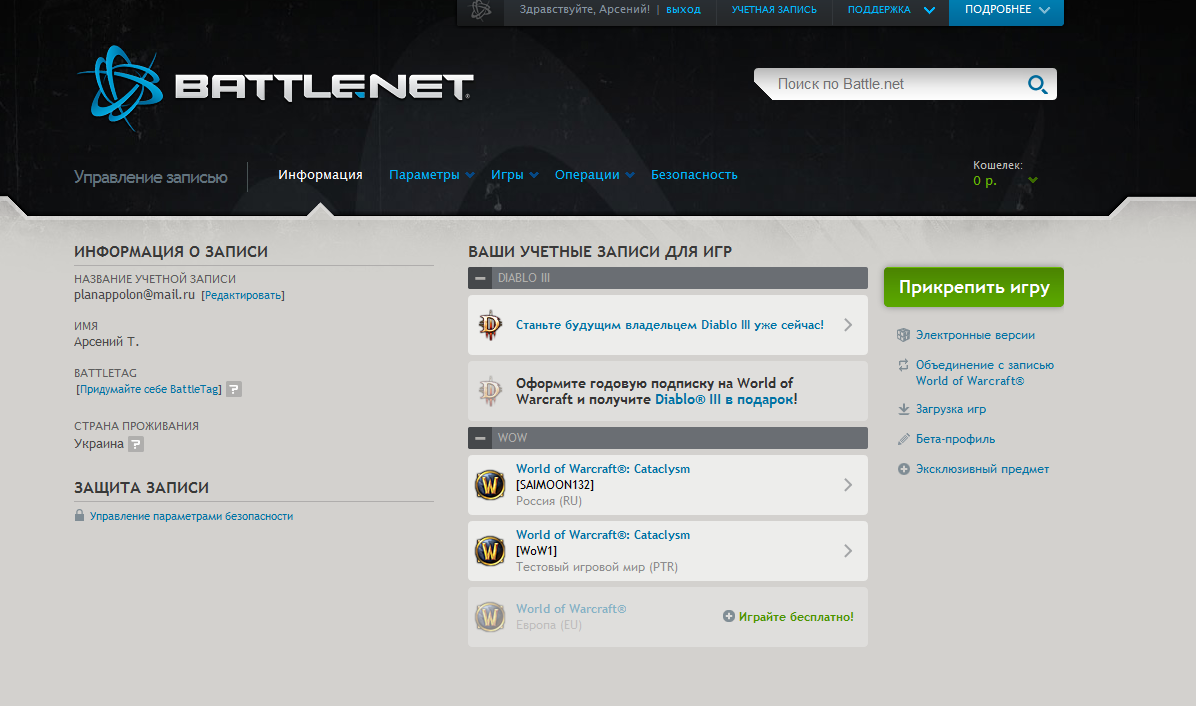Open Учетная запись in the top bar
1196x706 pixels.
point(774,10)
